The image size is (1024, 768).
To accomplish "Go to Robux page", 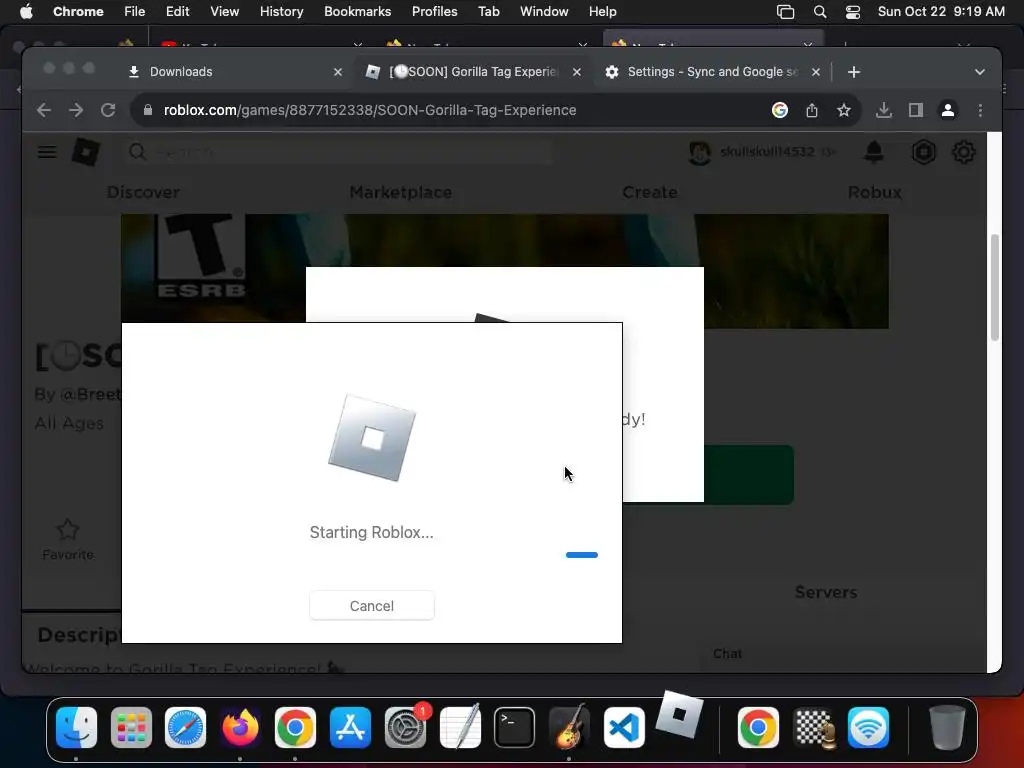I will (874, 192).
